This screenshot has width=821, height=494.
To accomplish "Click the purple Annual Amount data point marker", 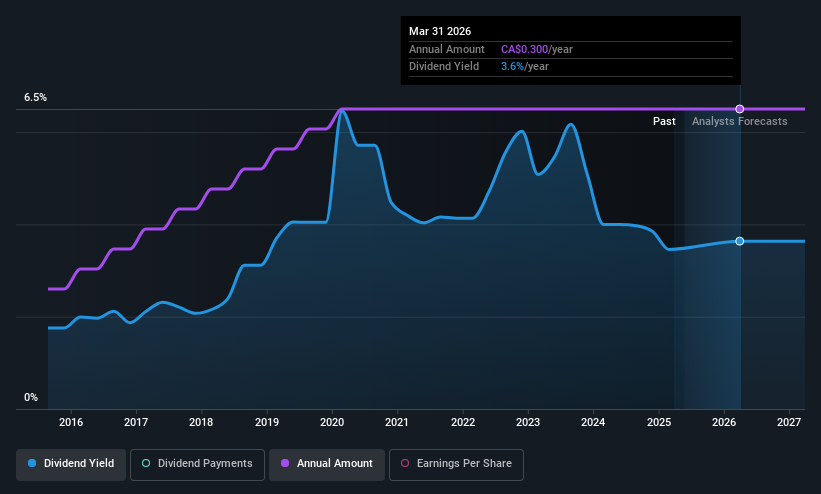I will pos(739,109).
